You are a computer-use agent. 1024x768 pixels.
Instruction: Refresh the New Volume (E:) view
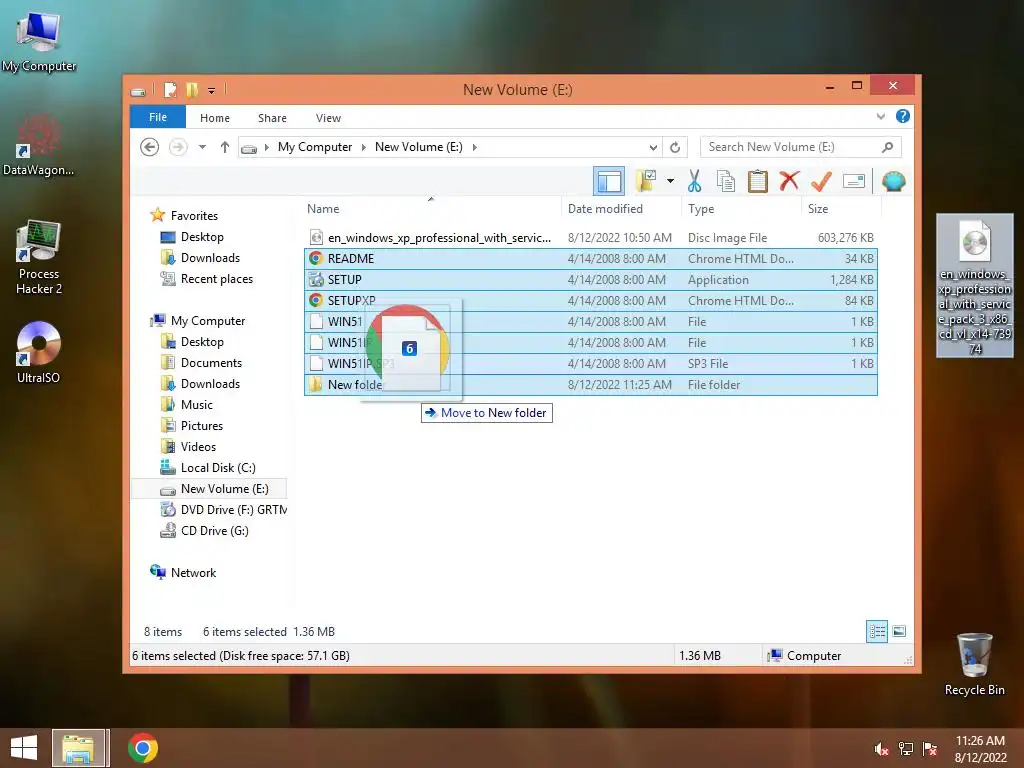point(675,147)
